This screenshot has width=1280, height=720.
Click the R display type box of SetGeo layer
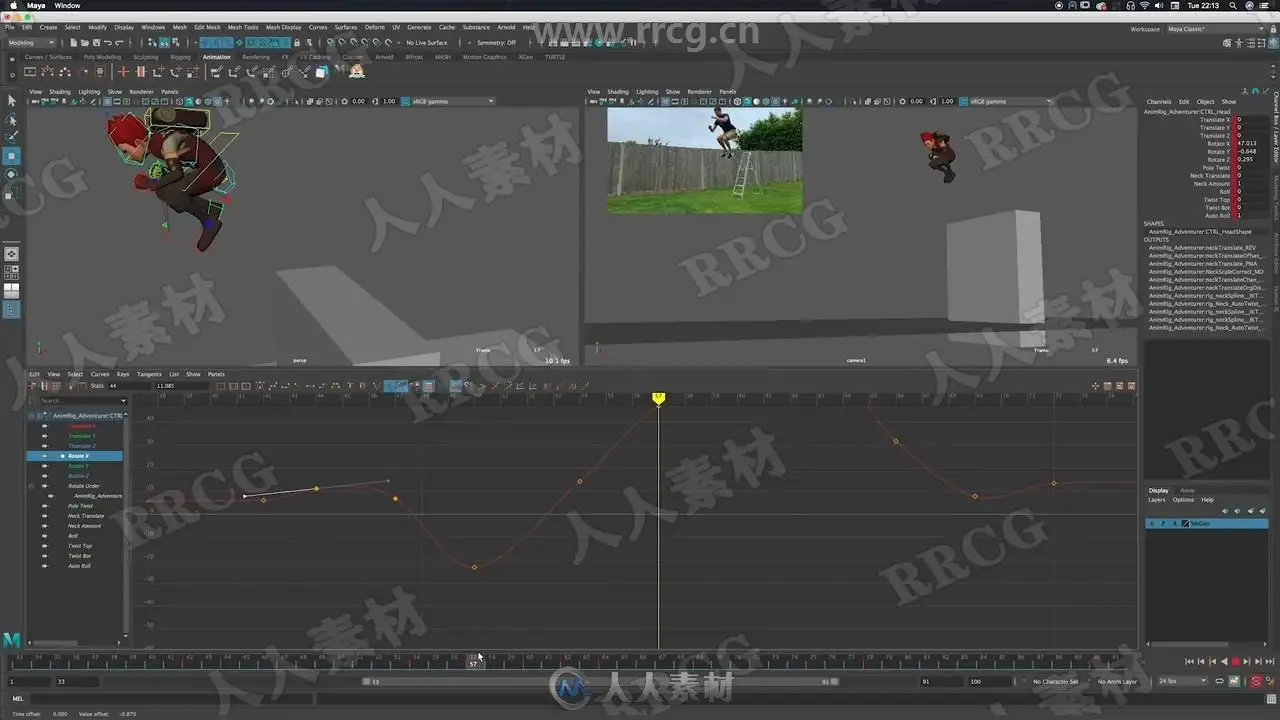(x=1174, y=524)
